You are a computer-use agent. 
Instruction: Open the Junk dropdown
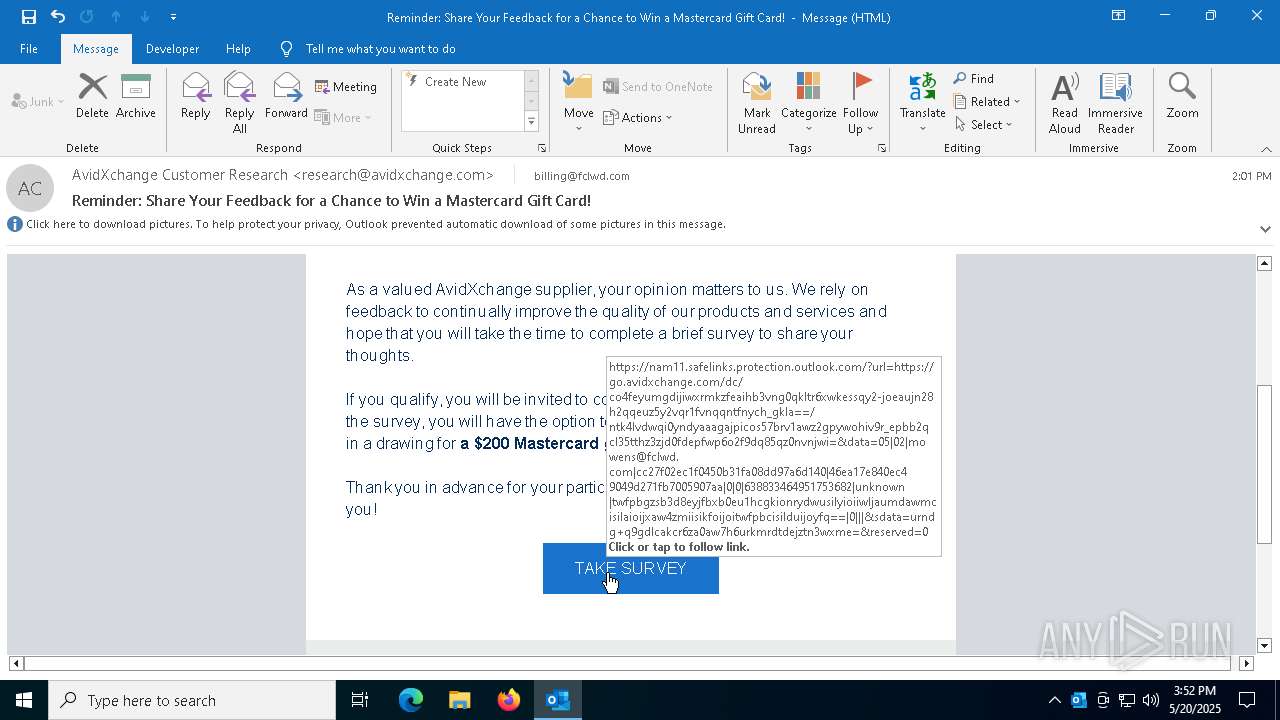point(38,102)
